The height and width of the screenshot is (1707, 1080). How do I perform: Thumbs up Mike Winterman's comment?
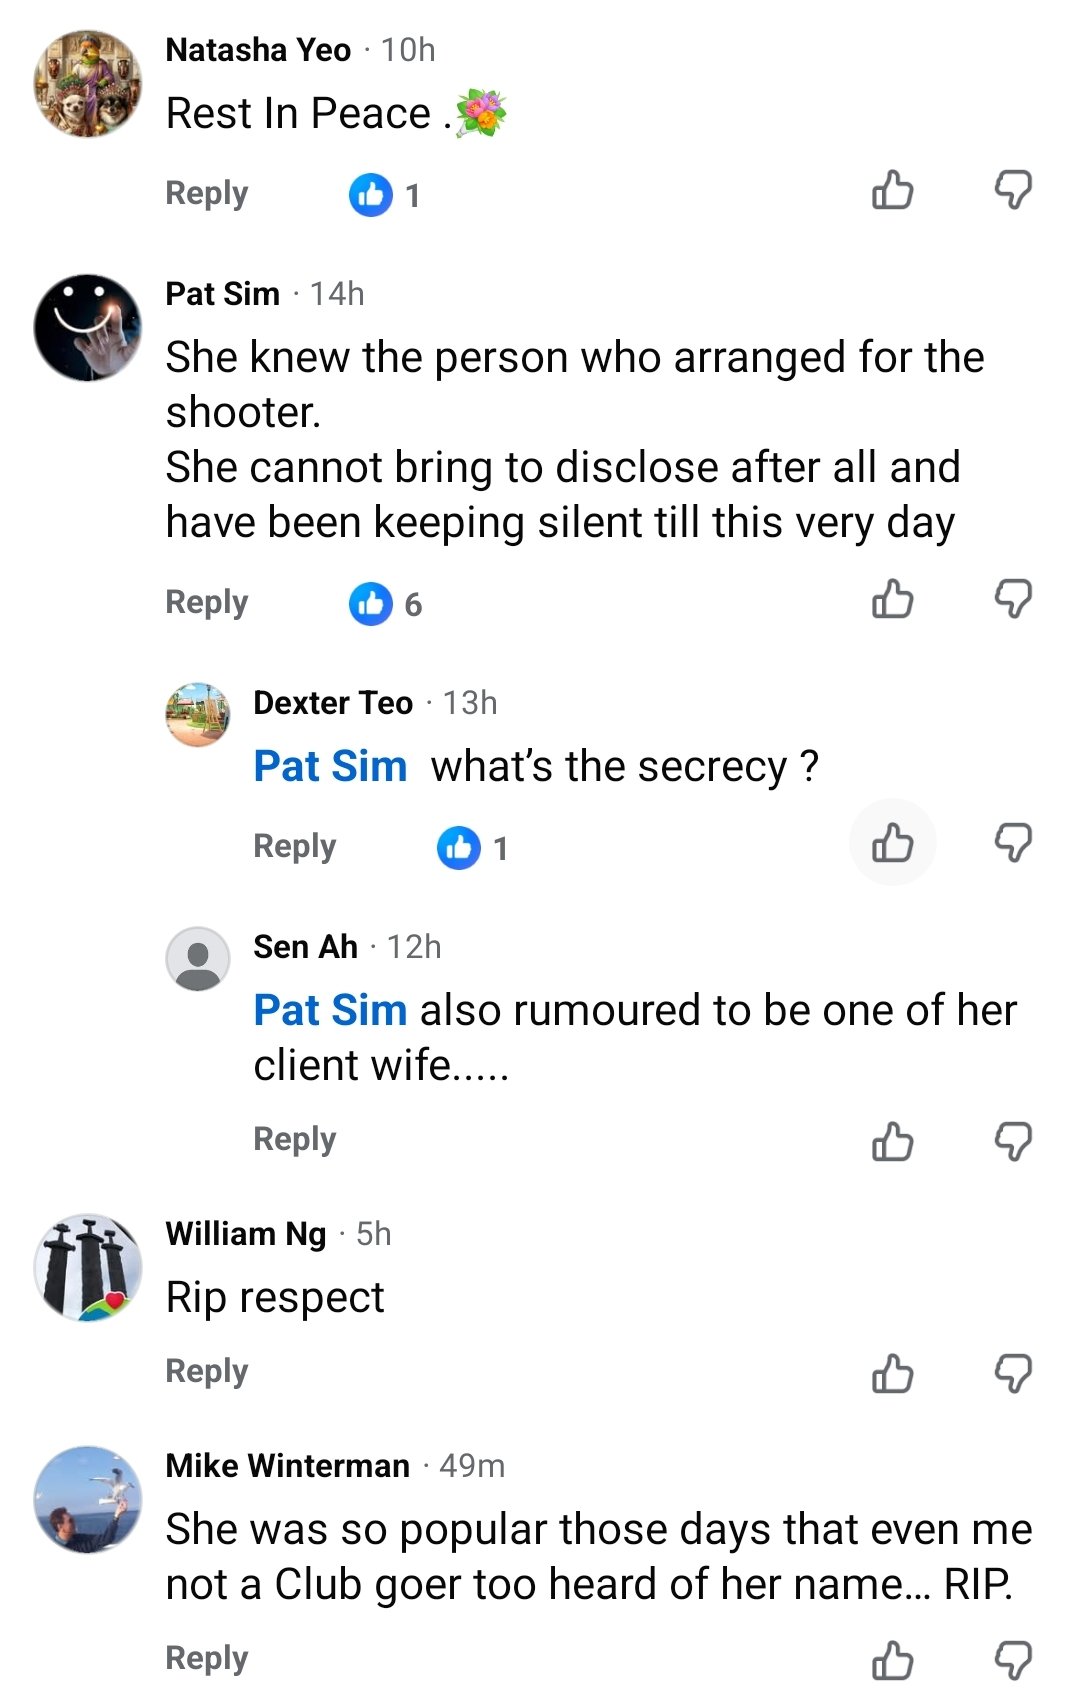tap(892, 1660)
